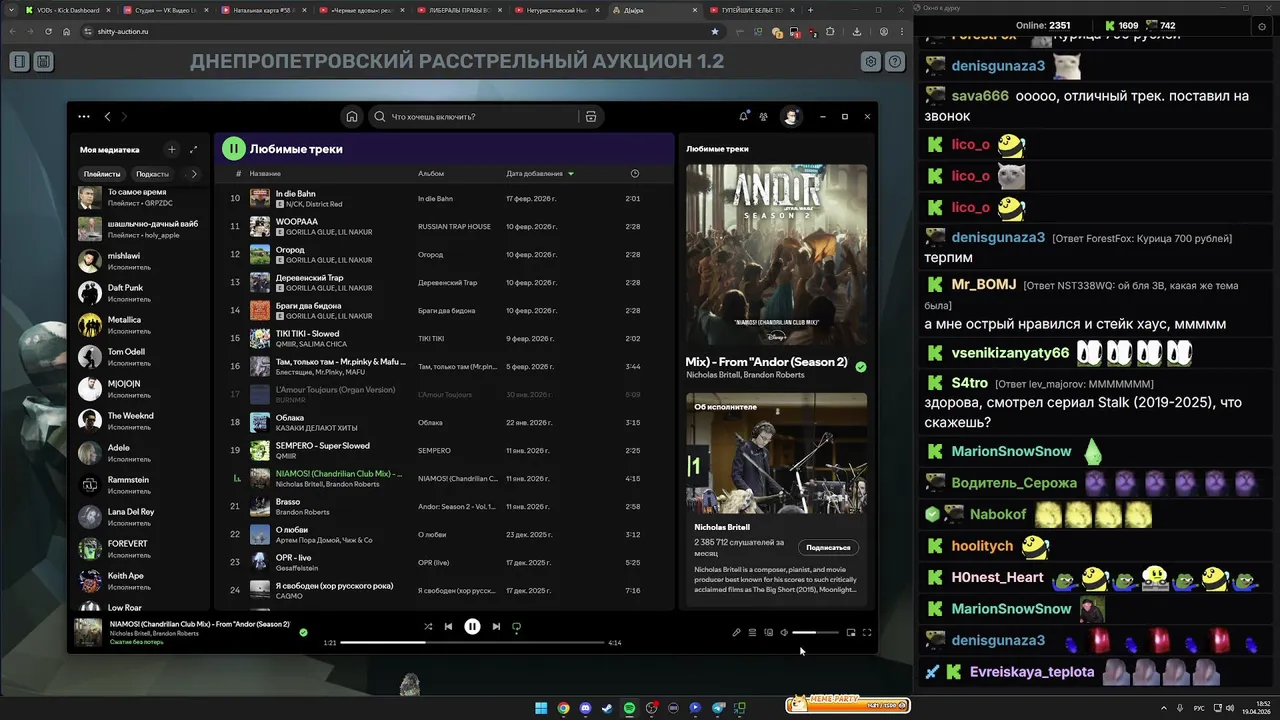
Task: Open Spotify play queue icon
Action: click(752, 632)
